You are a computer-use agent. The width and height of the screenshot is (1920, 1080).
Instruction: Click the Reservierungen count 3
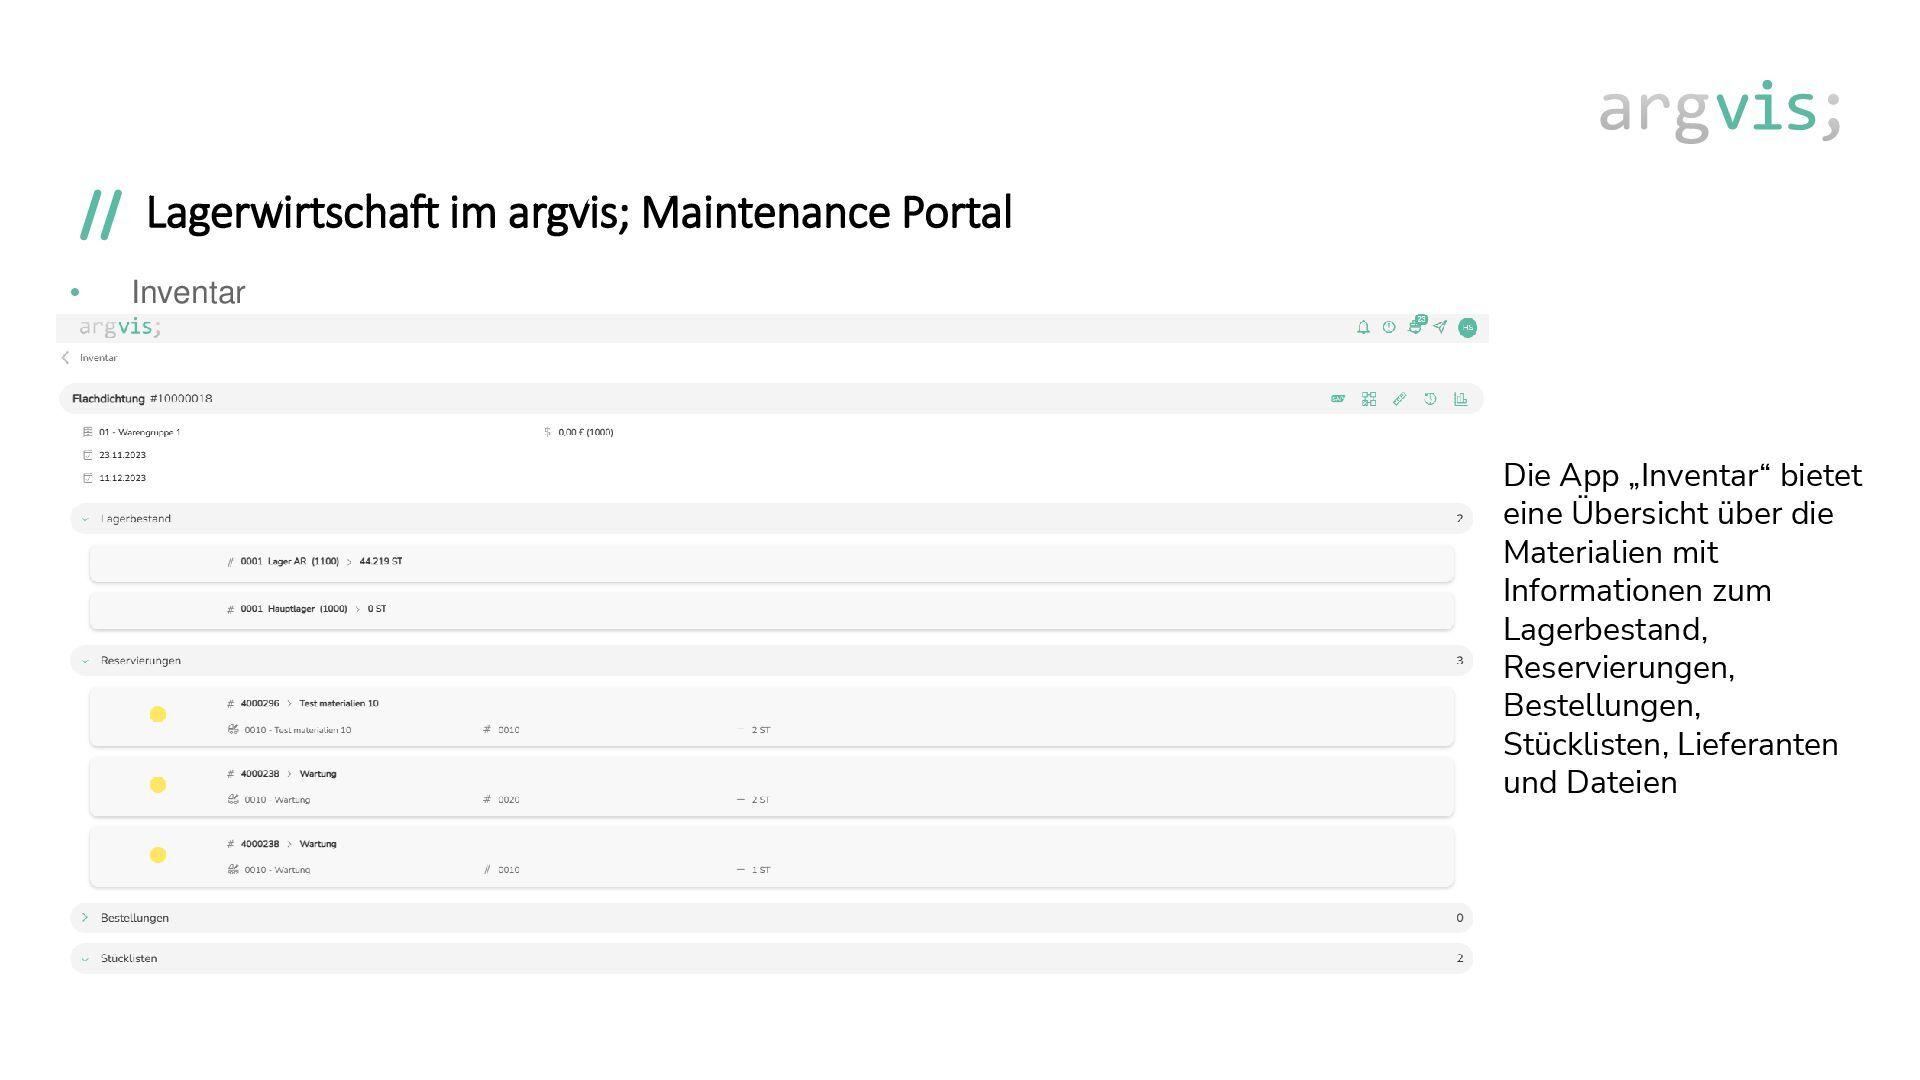coord(1459,661)
